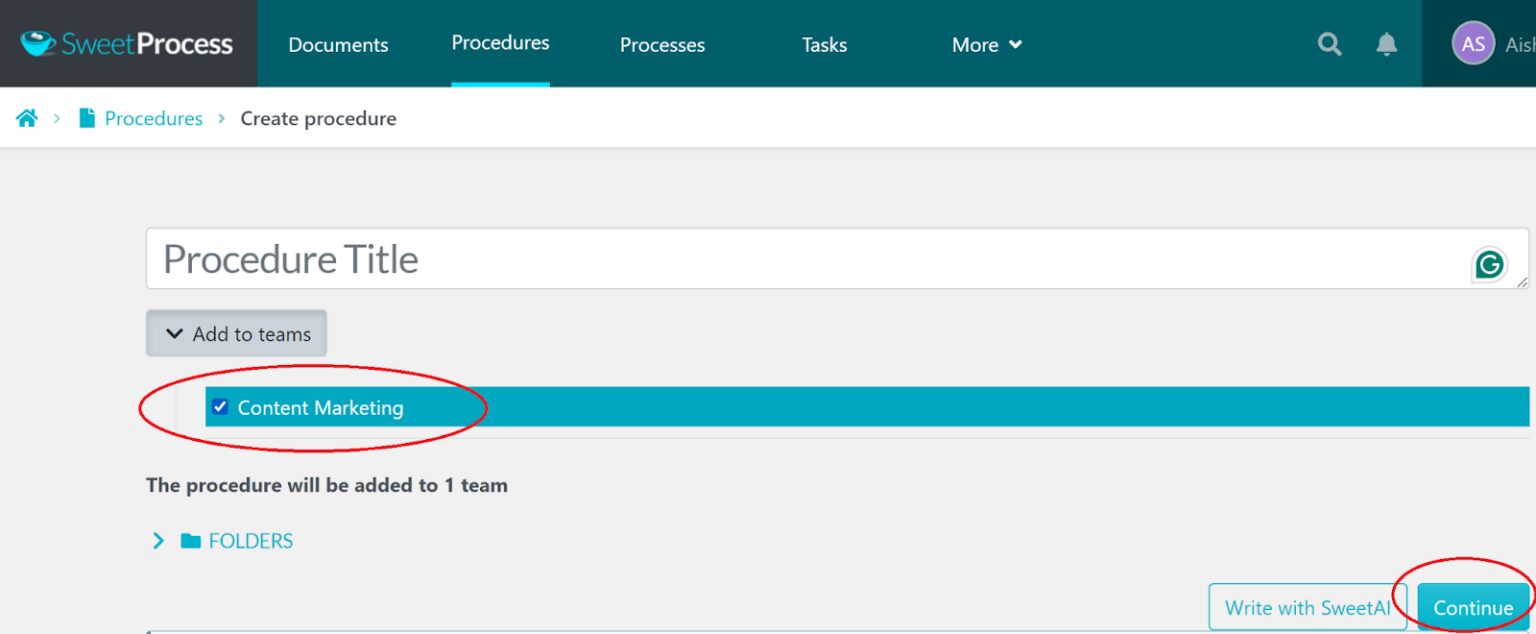Image resolution: width=1536 pixels, height=634 pixels.
Task: Open the Documents menu
Action: pyautogui.click(x=338, y=45)
